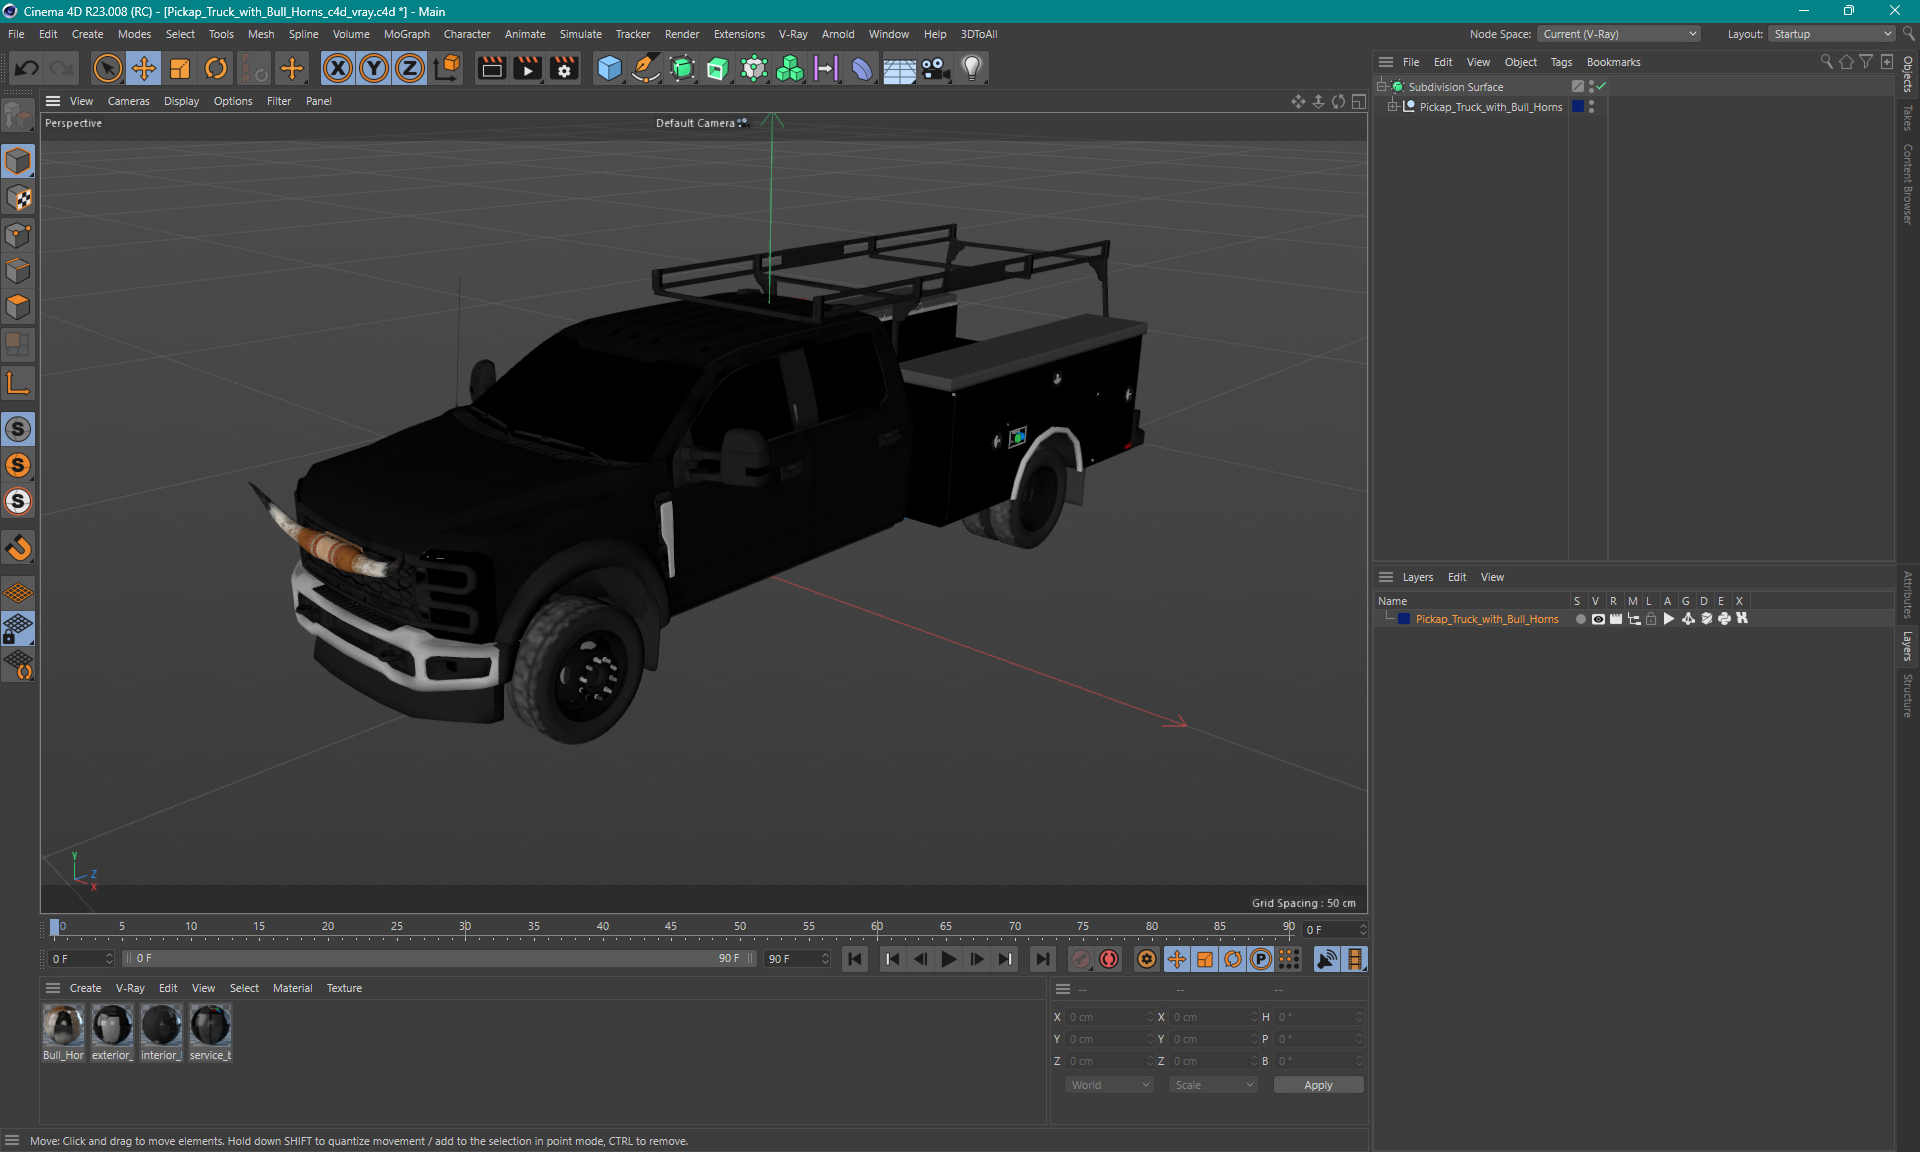This screenshot has width=1920, height=1152.
Task: Click the Layers panel menu icon
Action: coord(1386,577)
